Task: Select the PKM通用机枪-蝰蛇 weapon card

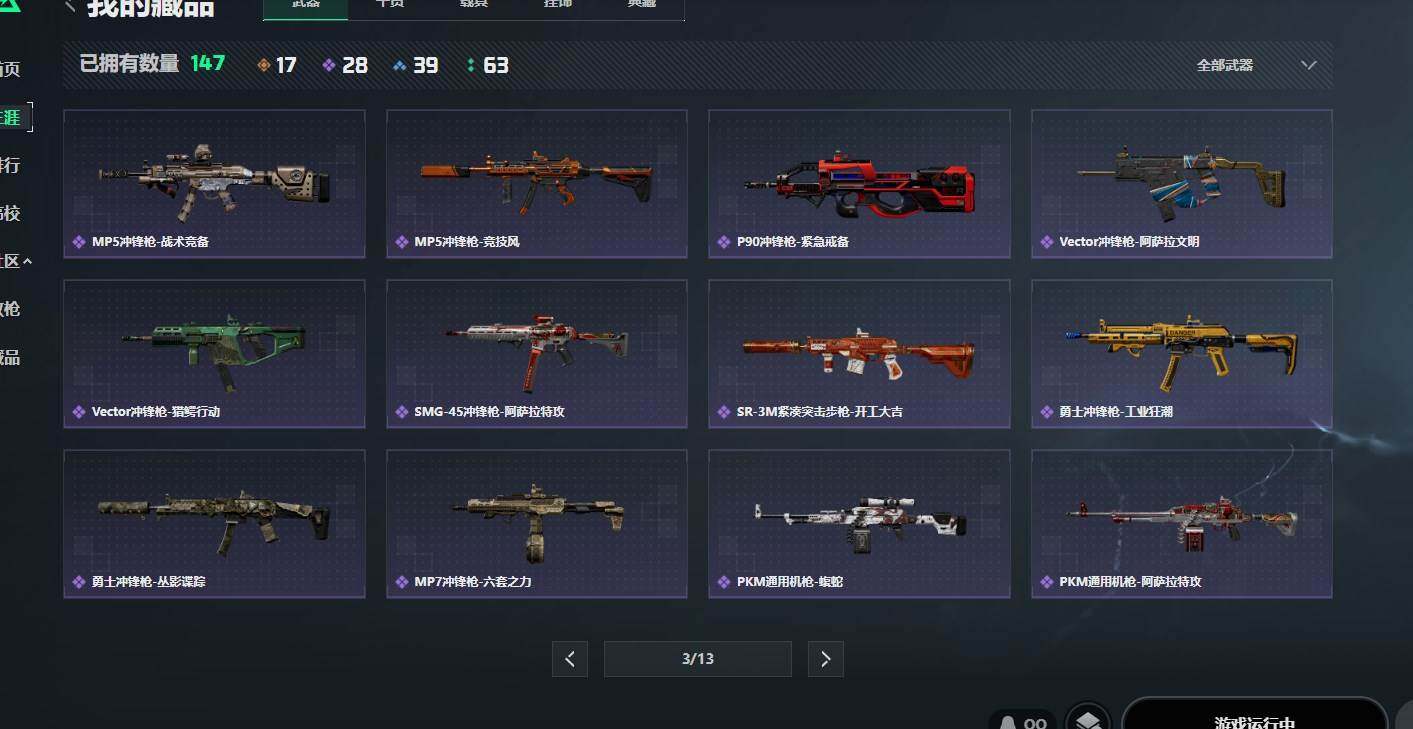Action: [x=859, y=524]
